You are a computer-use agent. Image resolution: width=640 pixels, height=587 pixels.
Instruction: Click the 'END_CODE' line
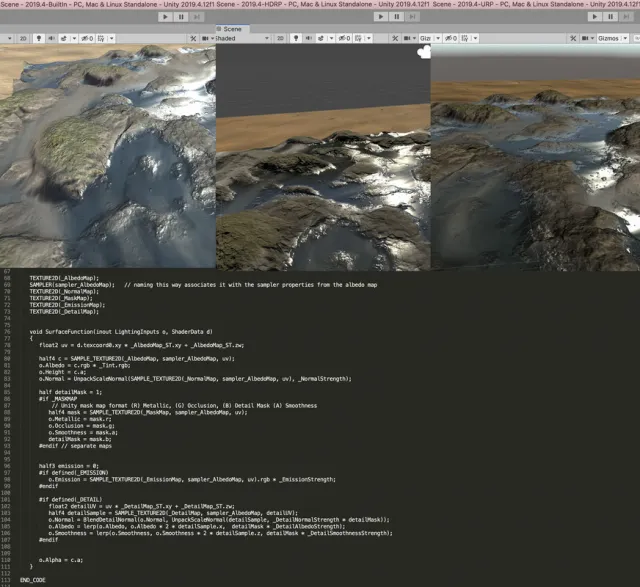[x=33, y=580]
